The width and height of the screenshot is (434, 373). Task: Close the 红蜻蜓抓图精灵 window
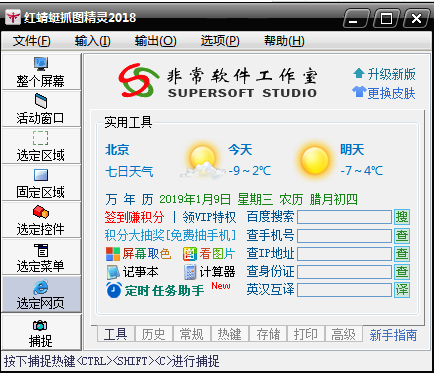click(416, 18)
